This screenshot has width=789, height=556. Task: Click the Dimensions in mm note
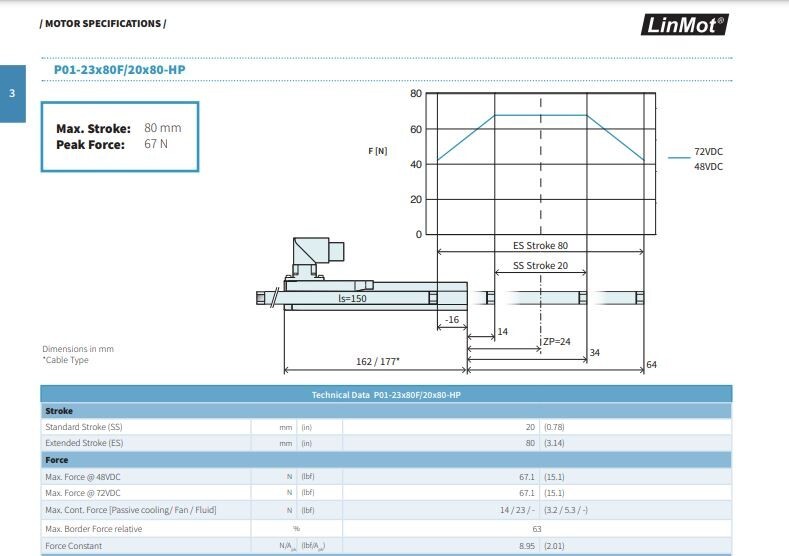click(78, 349)
